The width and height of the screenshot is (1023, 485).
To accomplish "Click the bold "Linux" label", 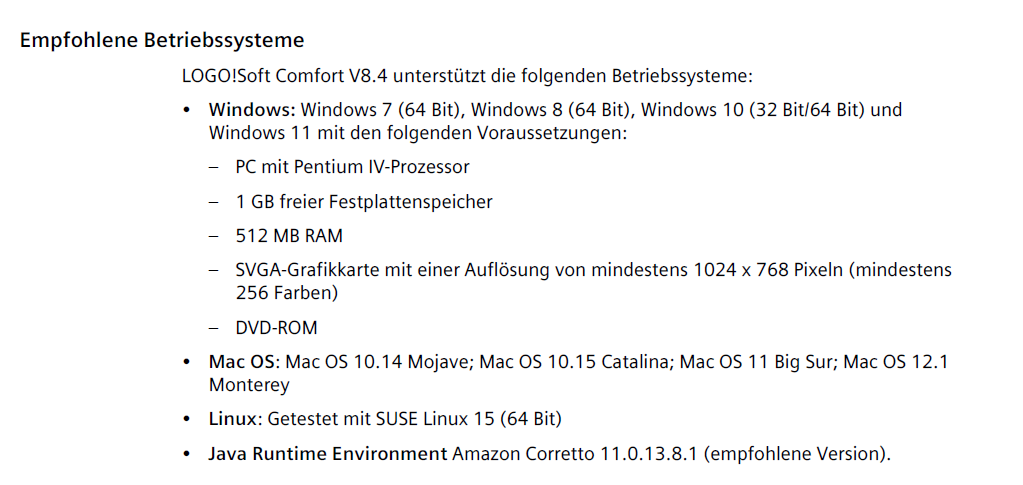I will click(x=232, y=419).
